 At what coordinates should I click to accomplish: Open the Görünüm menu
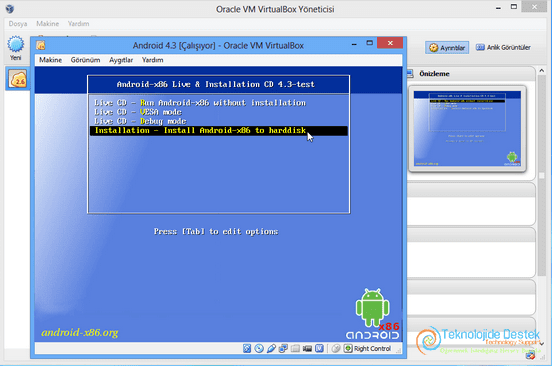click(85, 60)
